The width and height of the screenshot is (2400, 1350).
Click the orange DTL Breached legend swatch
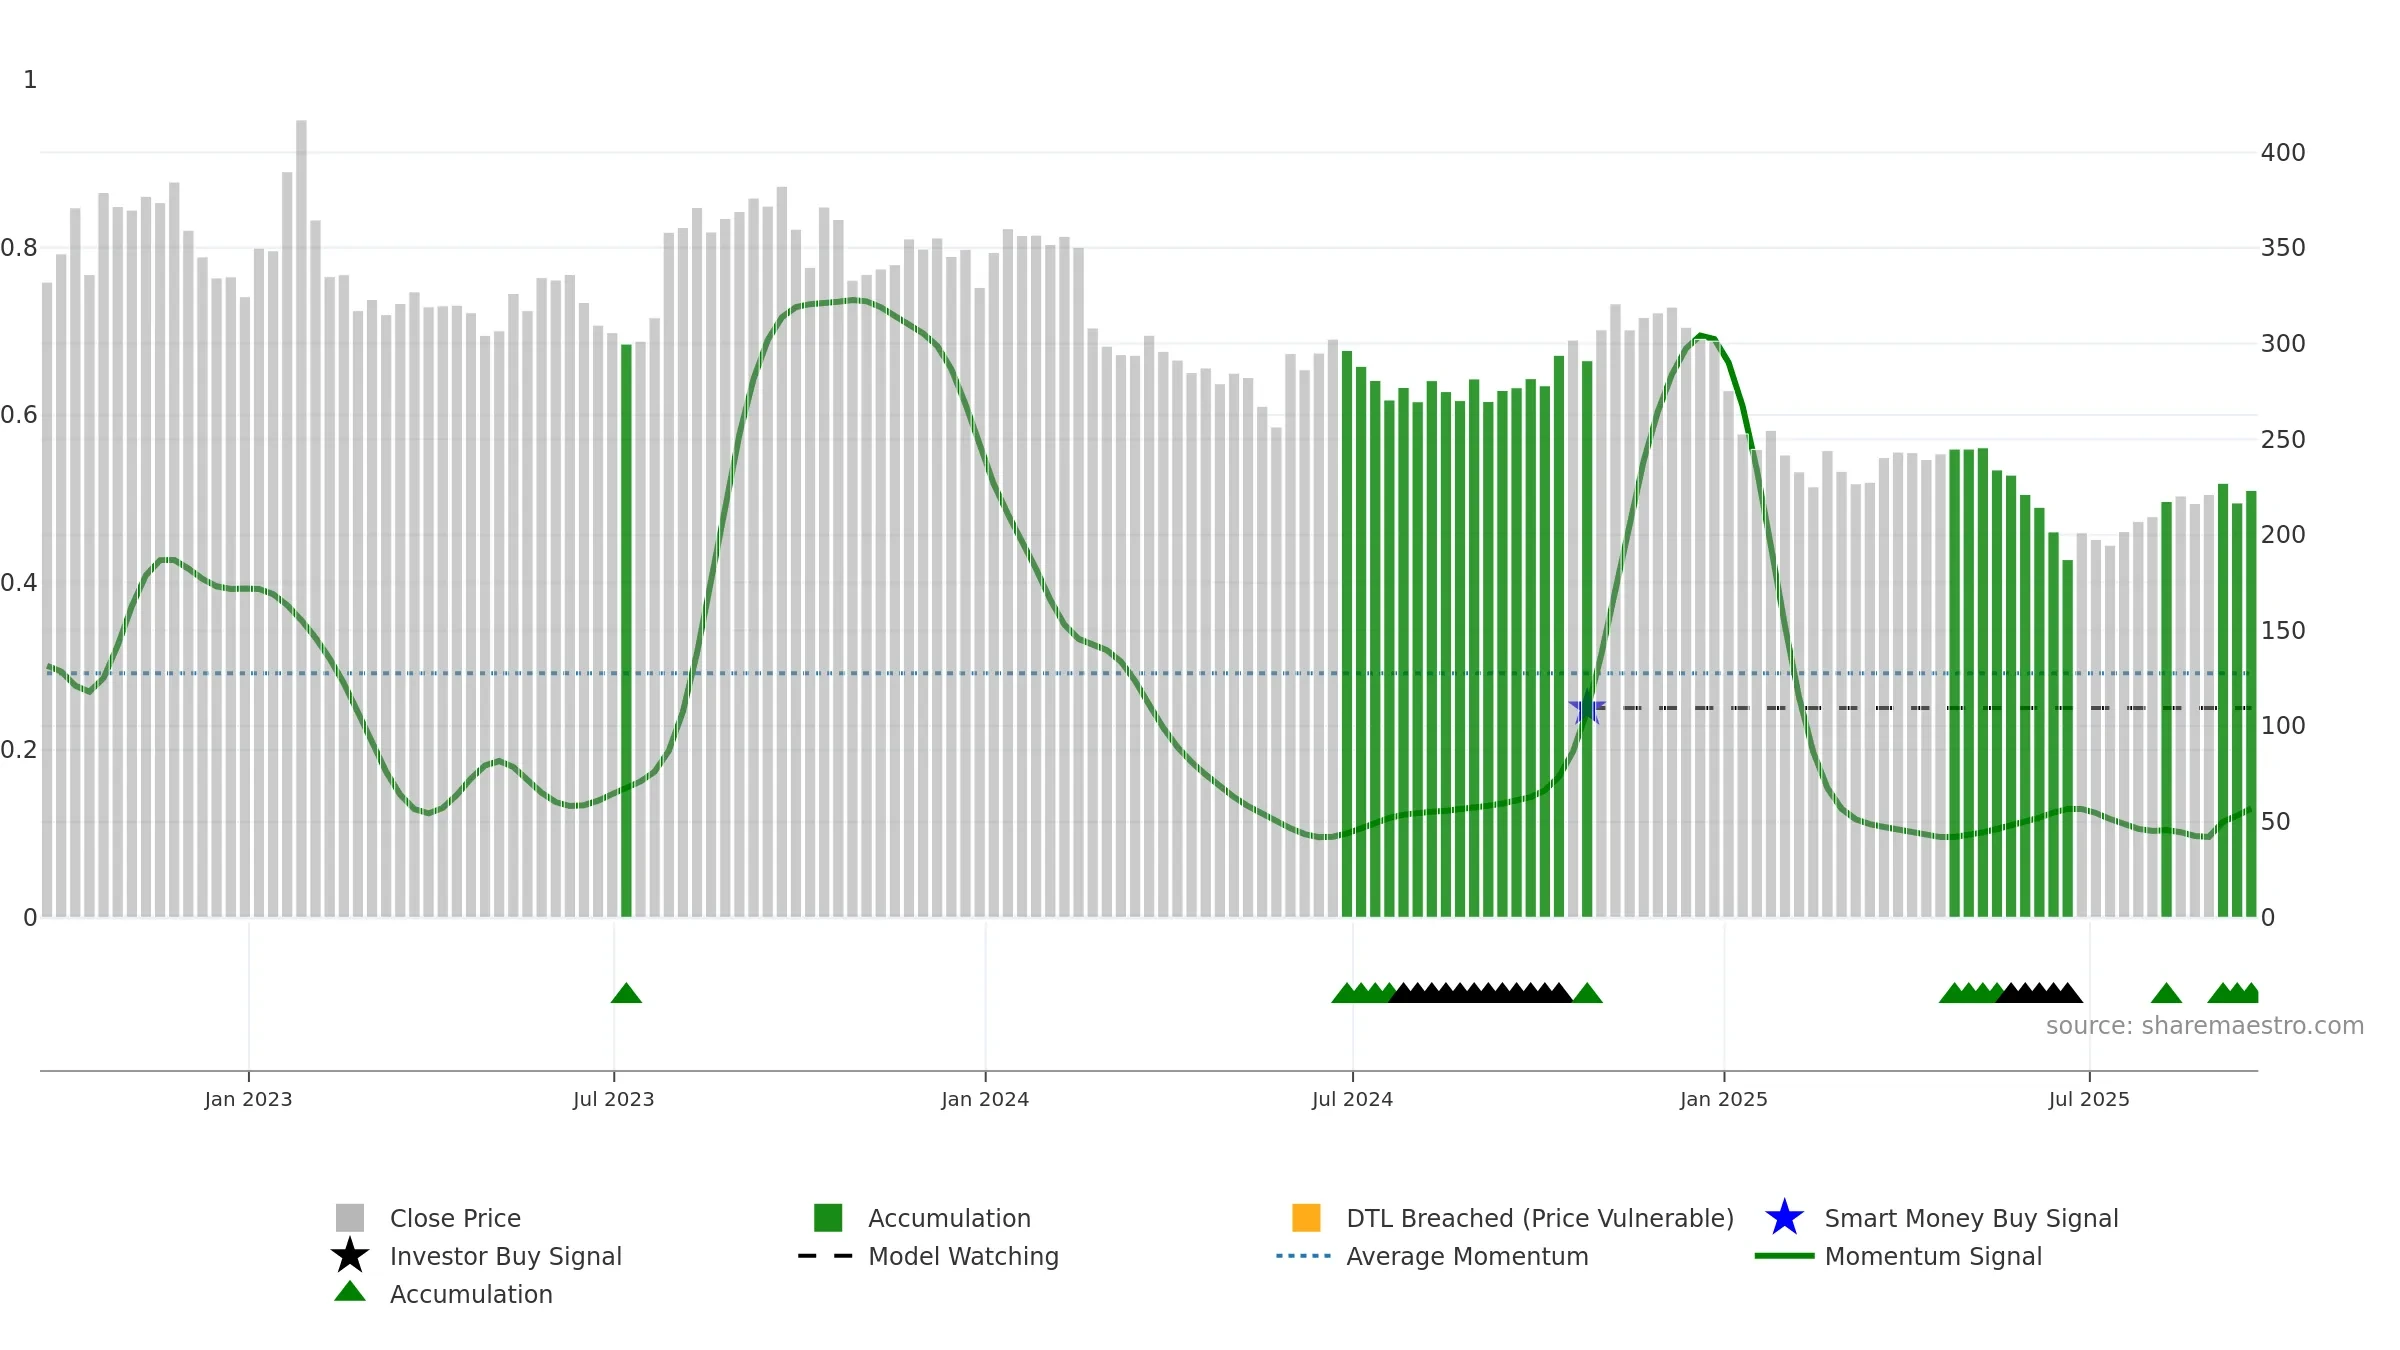pyautogui.click(x=1306, y=1218)
